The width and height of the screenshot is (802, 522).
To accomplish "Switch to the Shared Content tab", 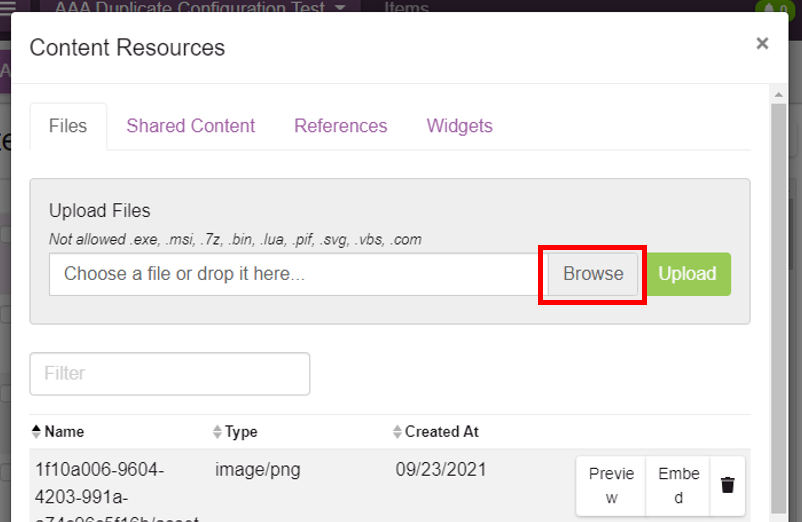I will pyautogui.click(x=190, y=126).
